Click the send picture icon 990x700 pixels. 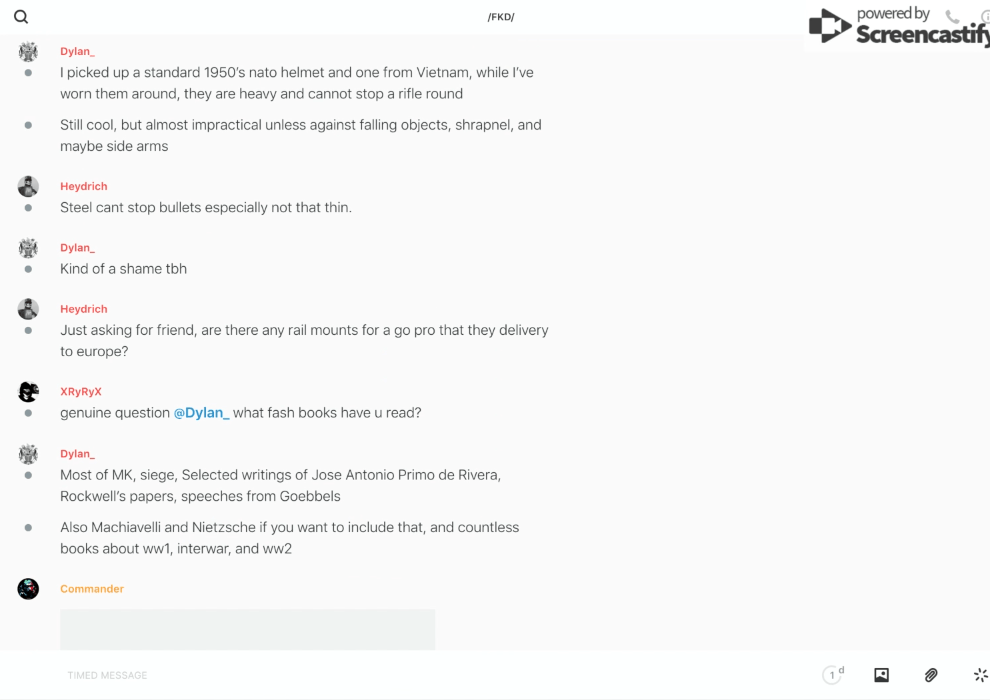pyautogui.click(x=881, y=675)
